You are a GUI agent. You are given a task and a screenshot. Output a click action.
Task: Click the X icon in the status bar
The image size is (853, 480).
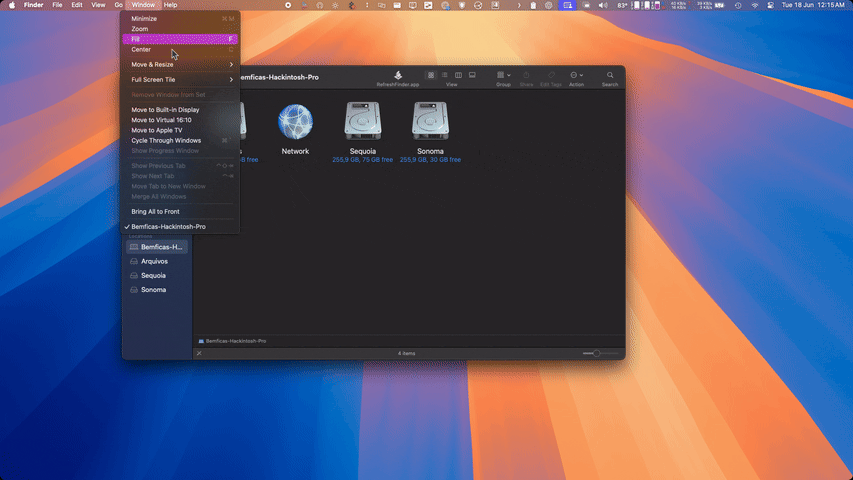tap(199, 353)
